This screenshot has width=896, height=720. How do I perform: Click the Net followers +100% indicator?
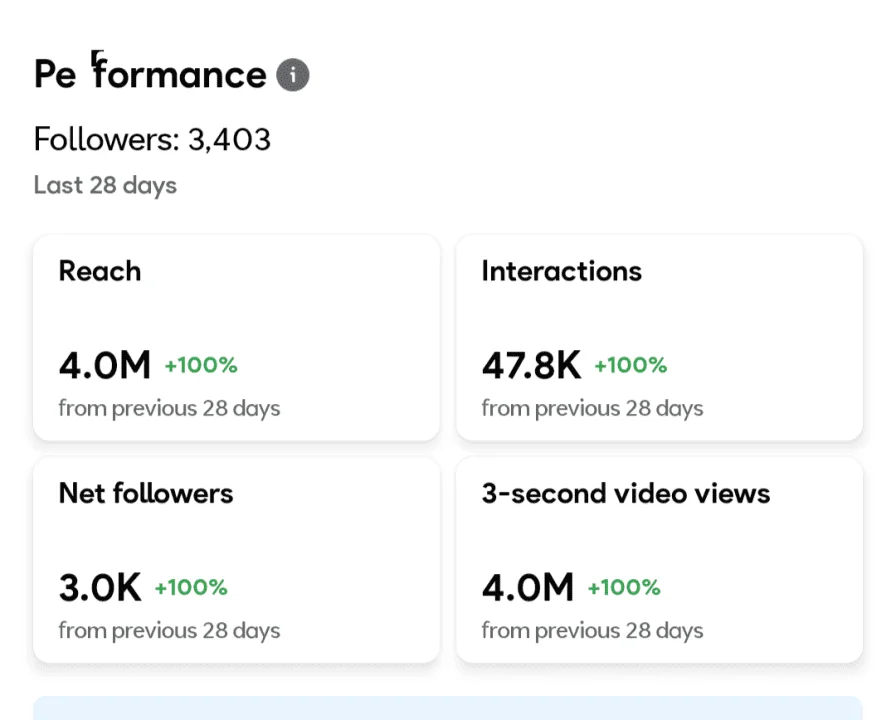(x=191, y=587)
